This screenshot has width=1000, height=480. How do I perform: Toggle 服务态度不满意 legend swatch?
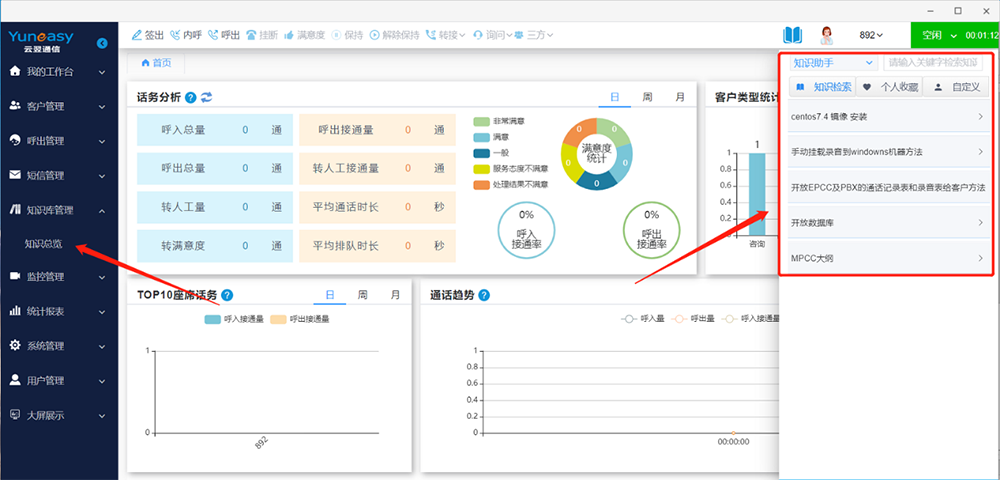pyautogui.click(x=482, y=169)
